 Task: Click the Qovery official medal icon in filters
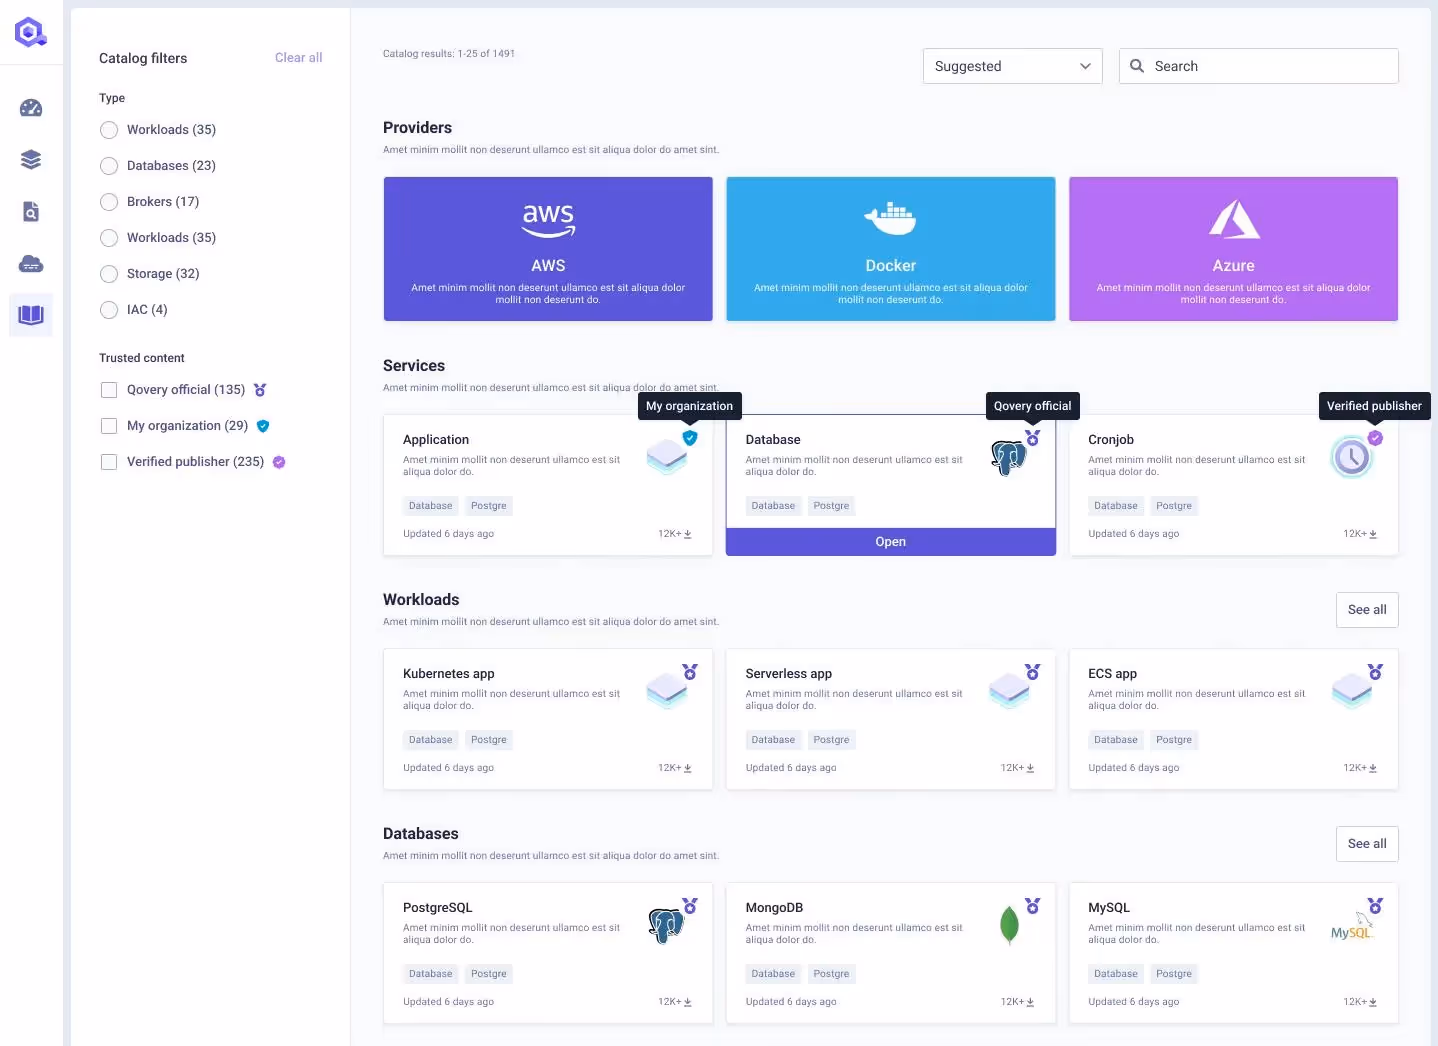pos(260,390)
